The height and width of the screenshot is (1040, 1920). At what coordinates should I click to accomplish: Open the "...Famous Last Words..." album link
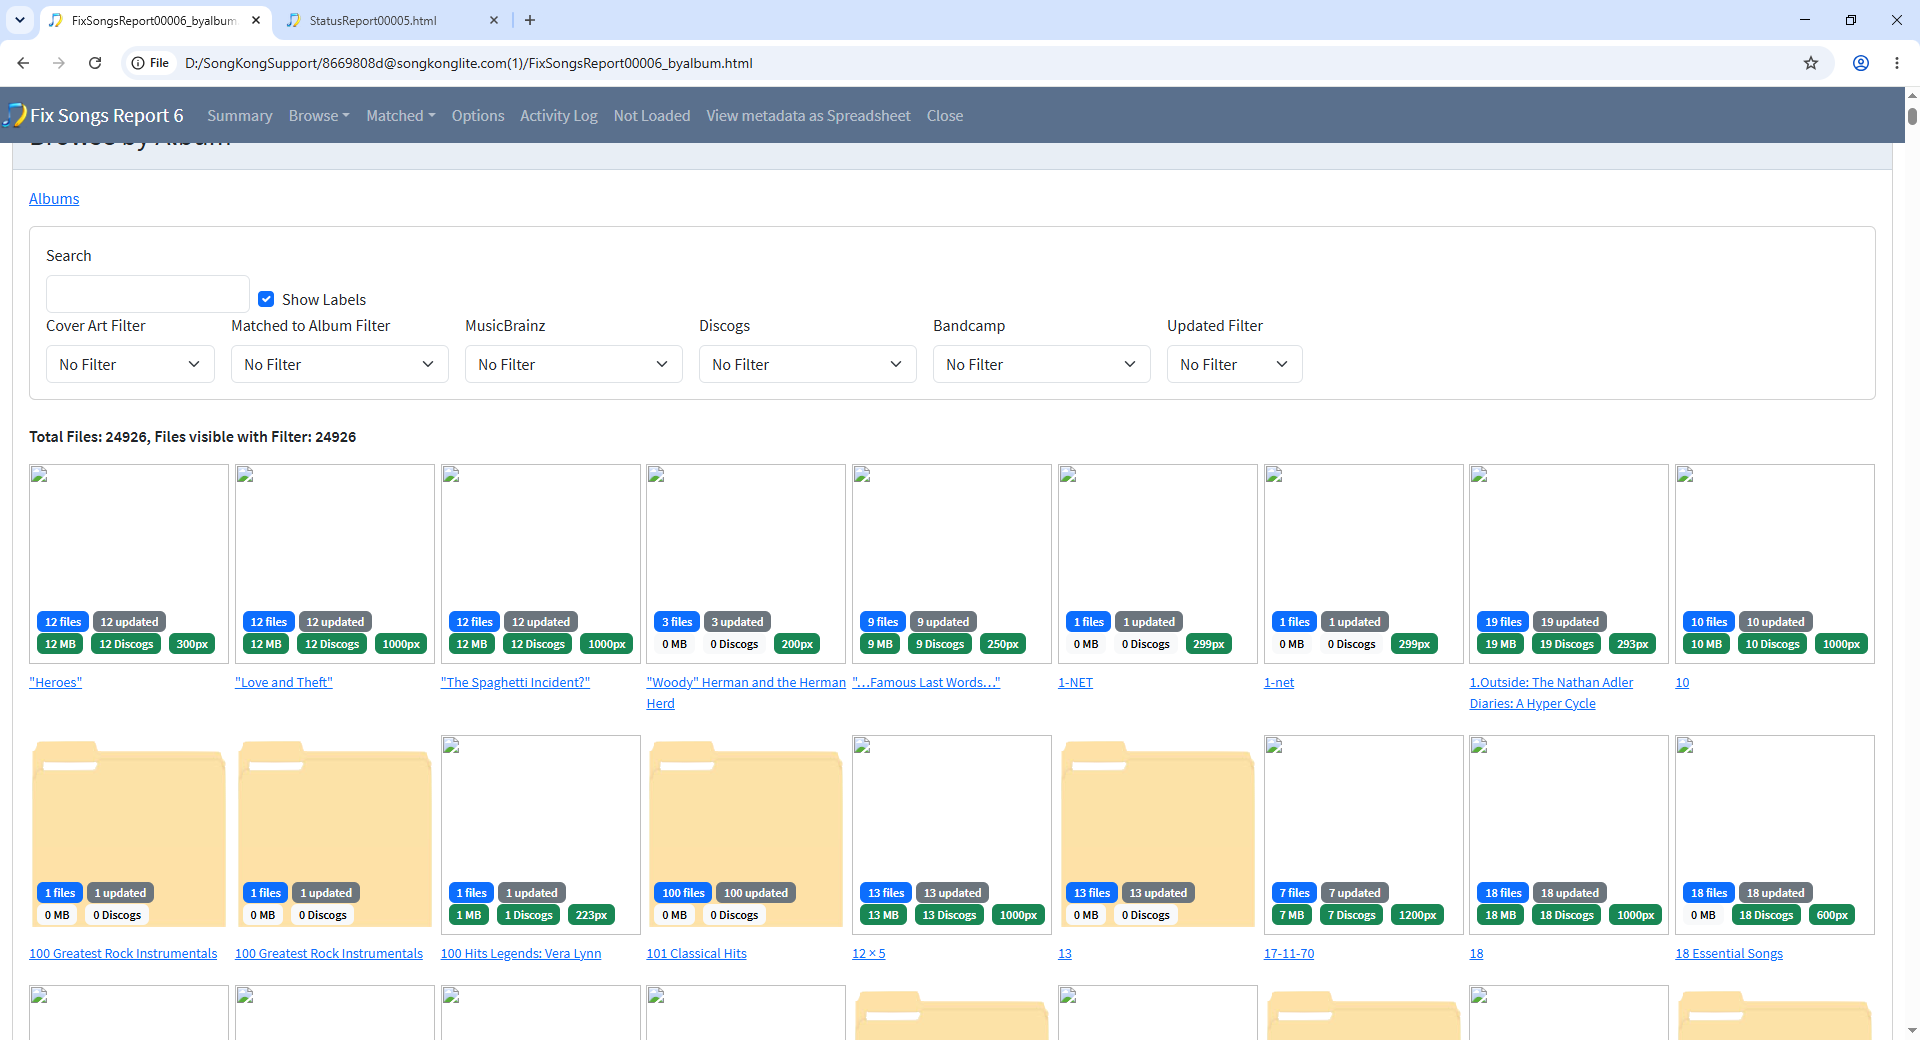926,683
